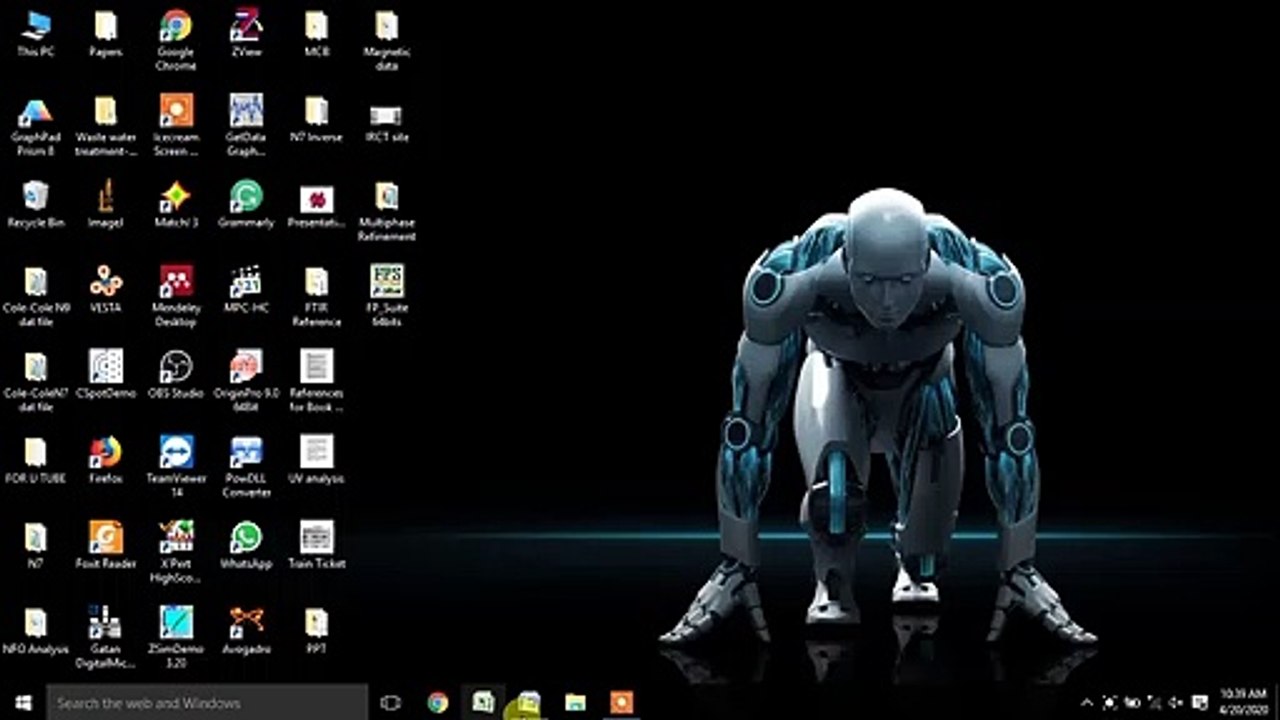1280x720 pixels.
Task: Click the CSpotDemo desktop shortcut
Action: pyautogui.click(x=106, y=375)
